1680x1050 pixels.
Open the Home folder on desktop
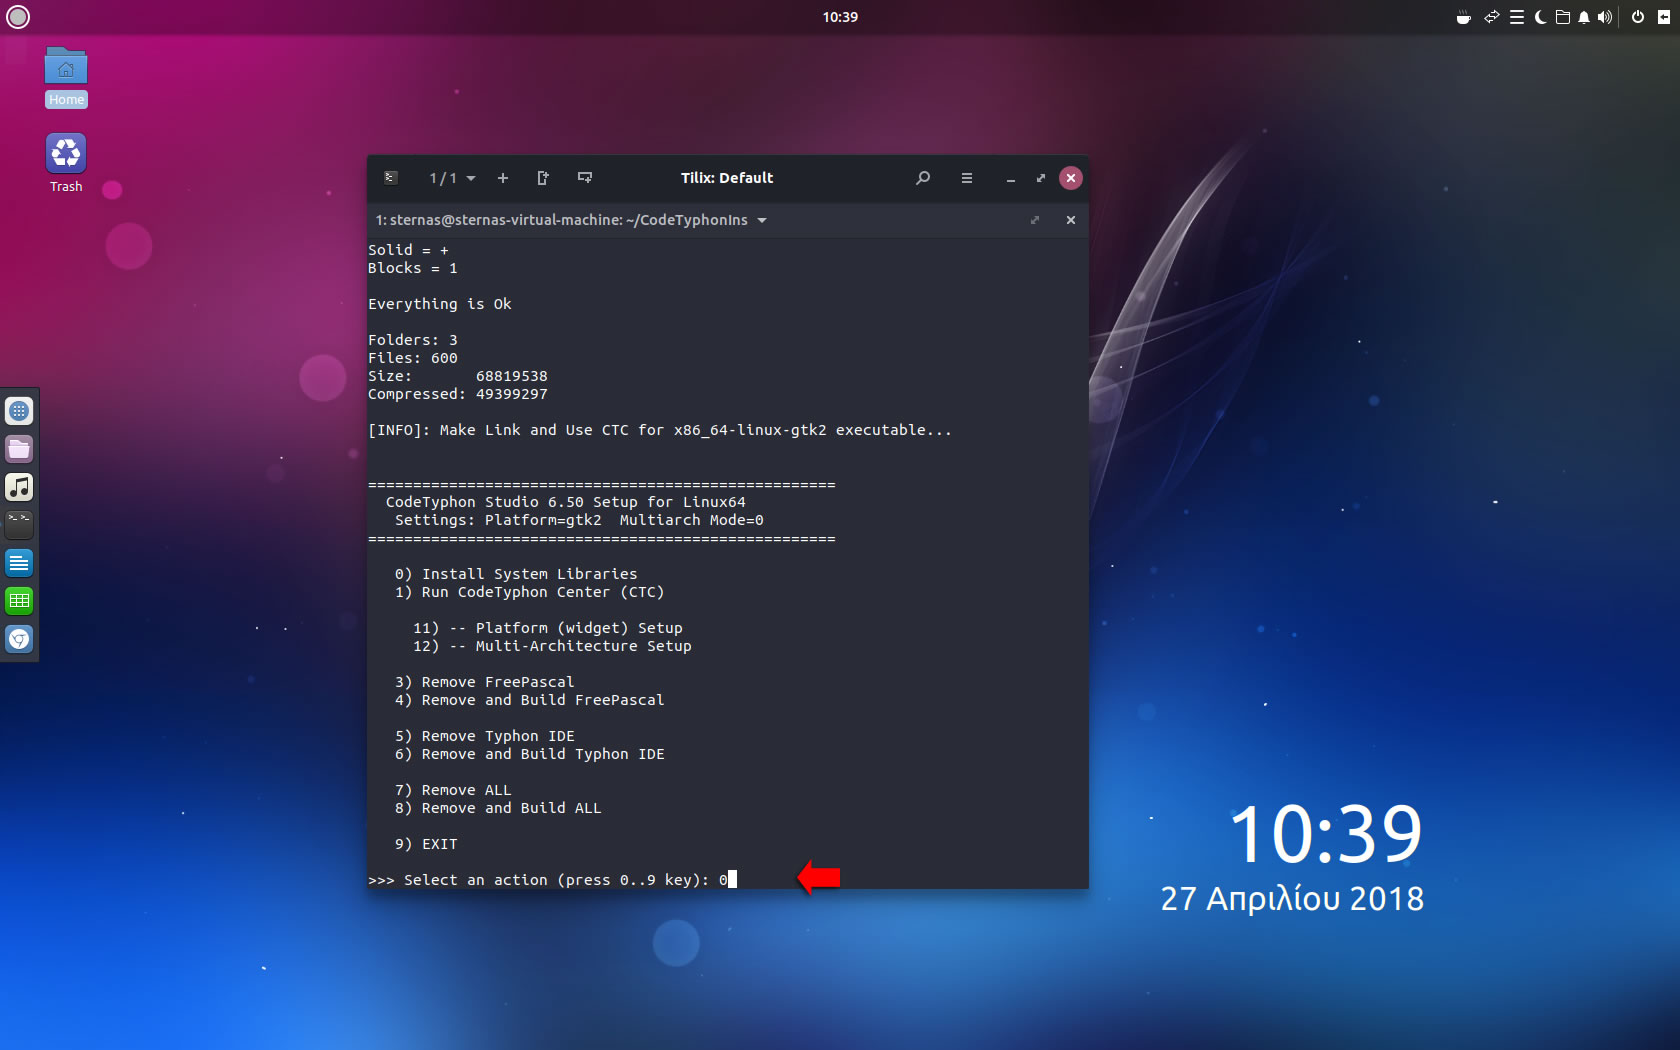pos(66,77)
